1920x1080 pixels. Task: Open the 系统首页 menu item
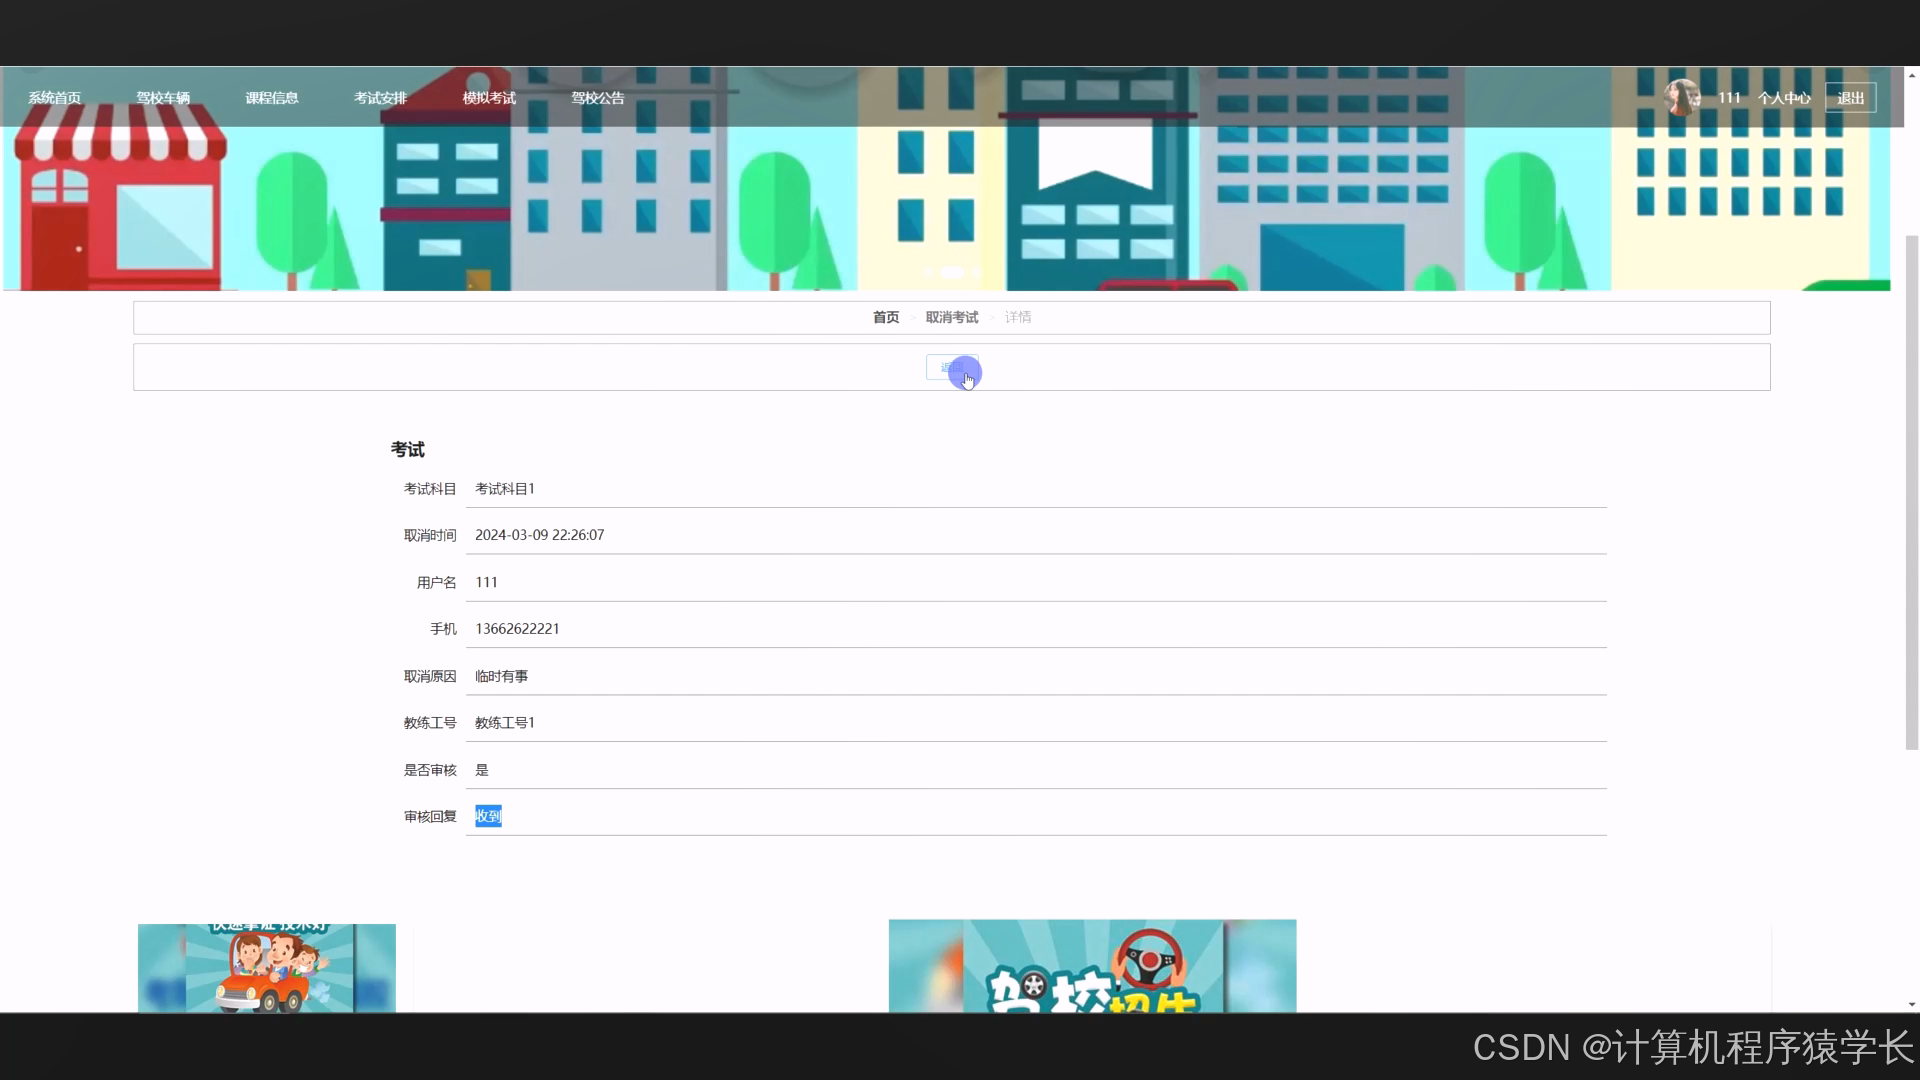click(x=54, y=98)
